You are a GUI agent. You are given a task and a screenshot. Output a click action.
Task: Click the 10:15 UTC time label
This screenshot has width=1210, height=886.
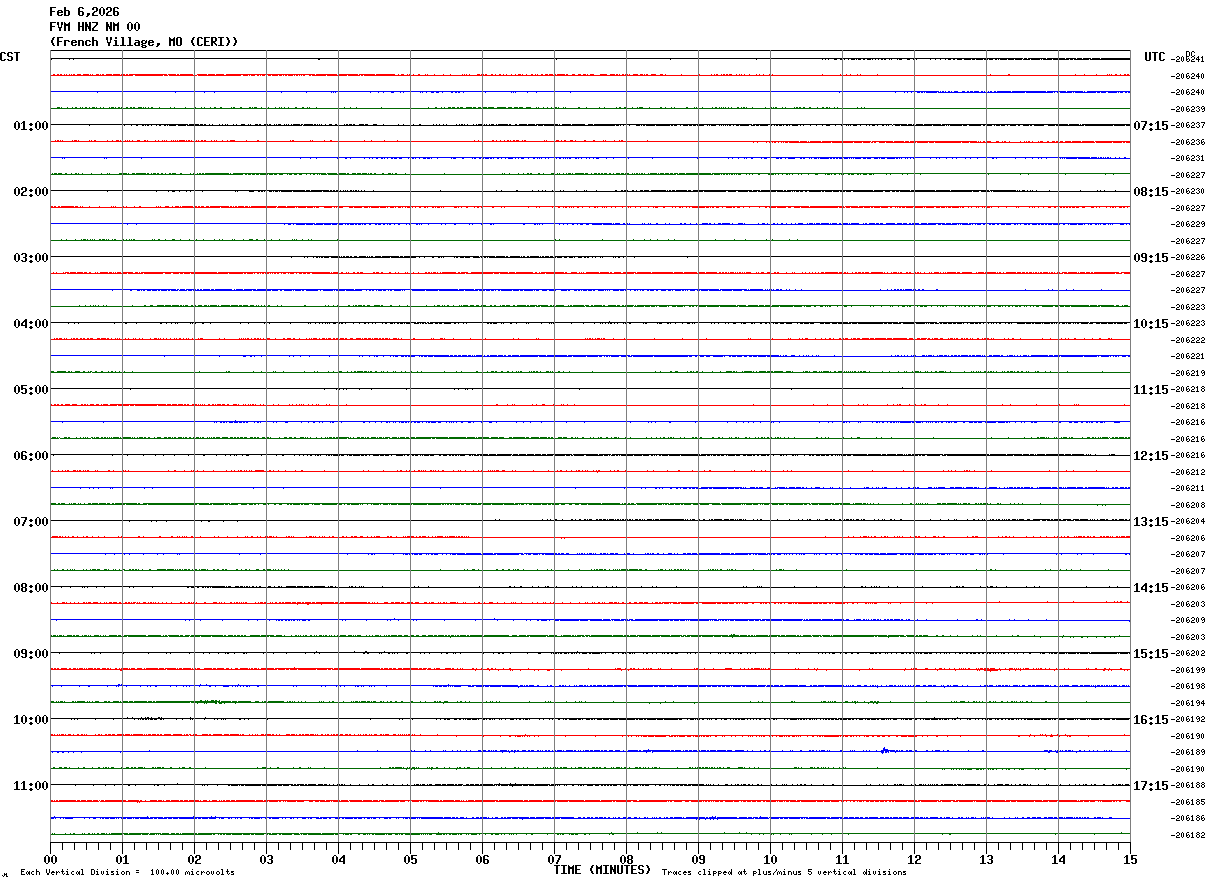click(x=1150, y=323)
